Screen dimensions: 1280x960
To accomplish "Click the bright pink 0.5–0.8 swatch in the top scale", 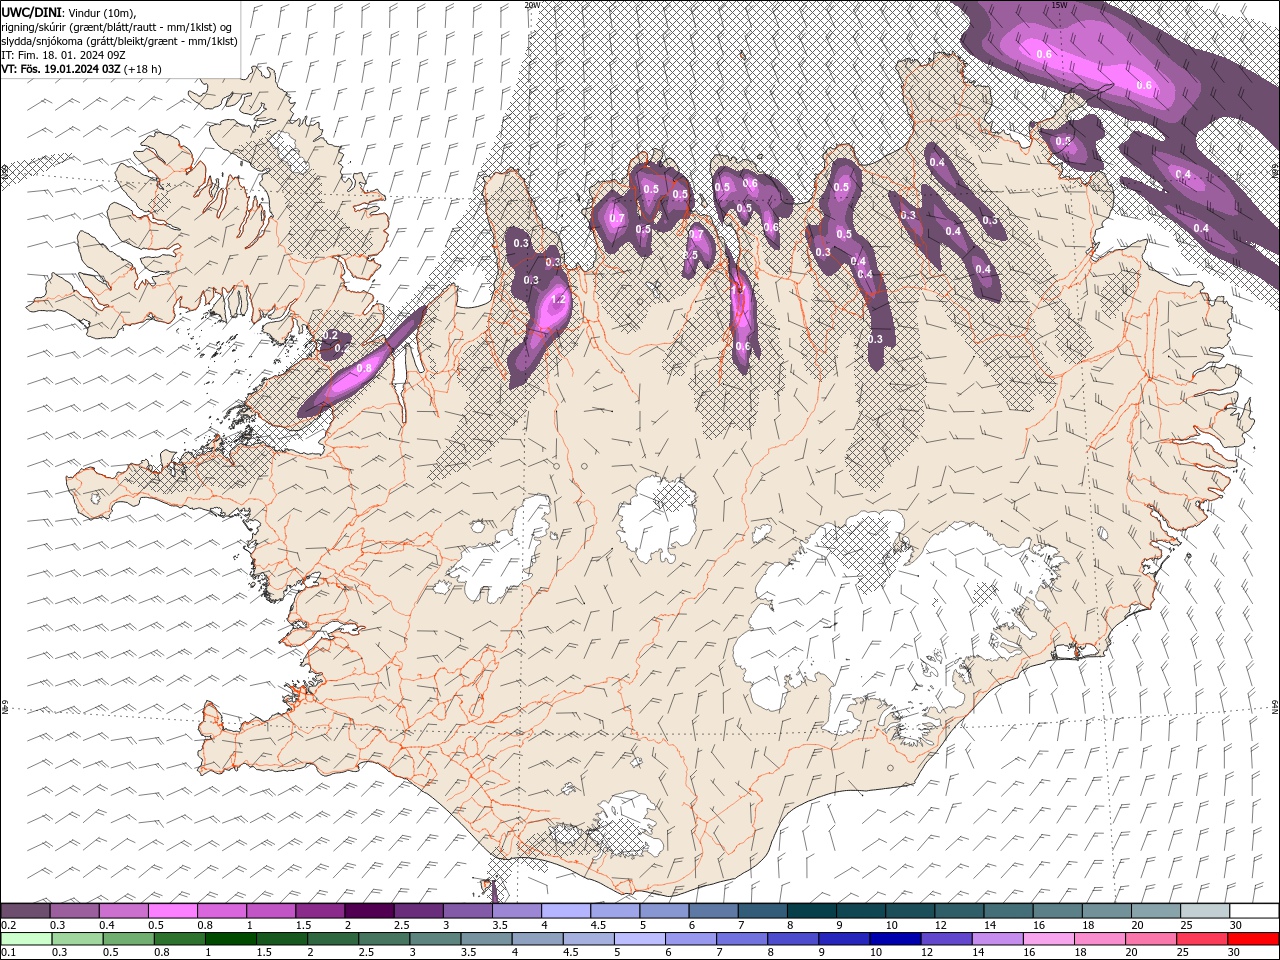I will click(x=172, y=911).
